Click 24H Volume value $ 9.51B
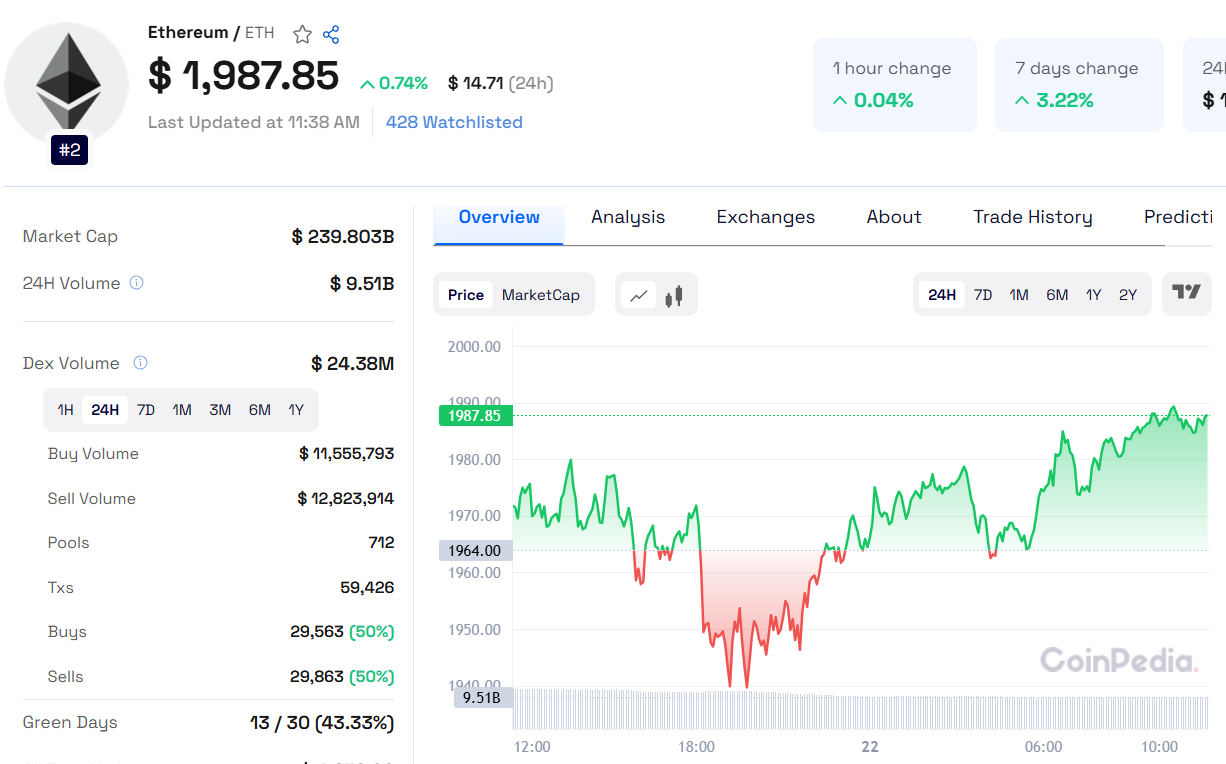The width and height of the screenshot is (1226, 764). point(362,284)
